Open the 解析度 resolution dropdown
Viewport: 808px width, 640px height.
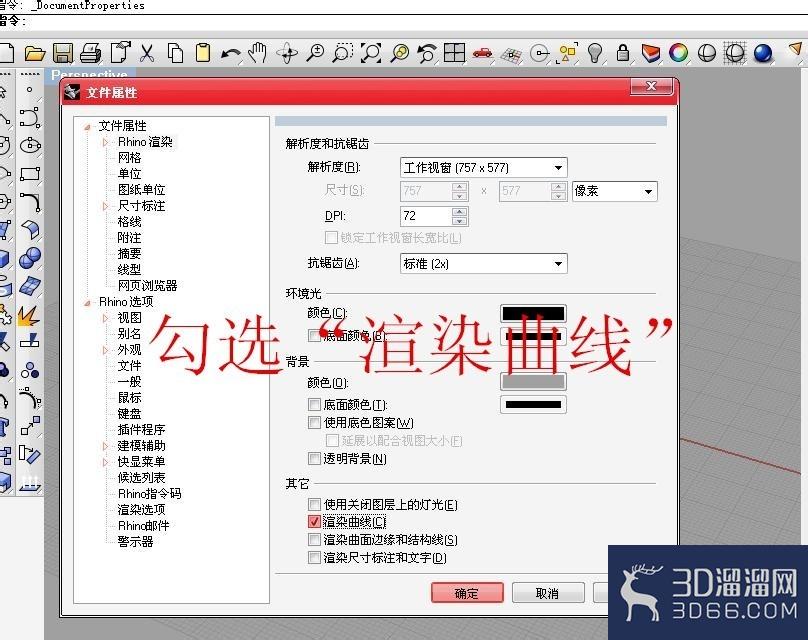point(483,167)
